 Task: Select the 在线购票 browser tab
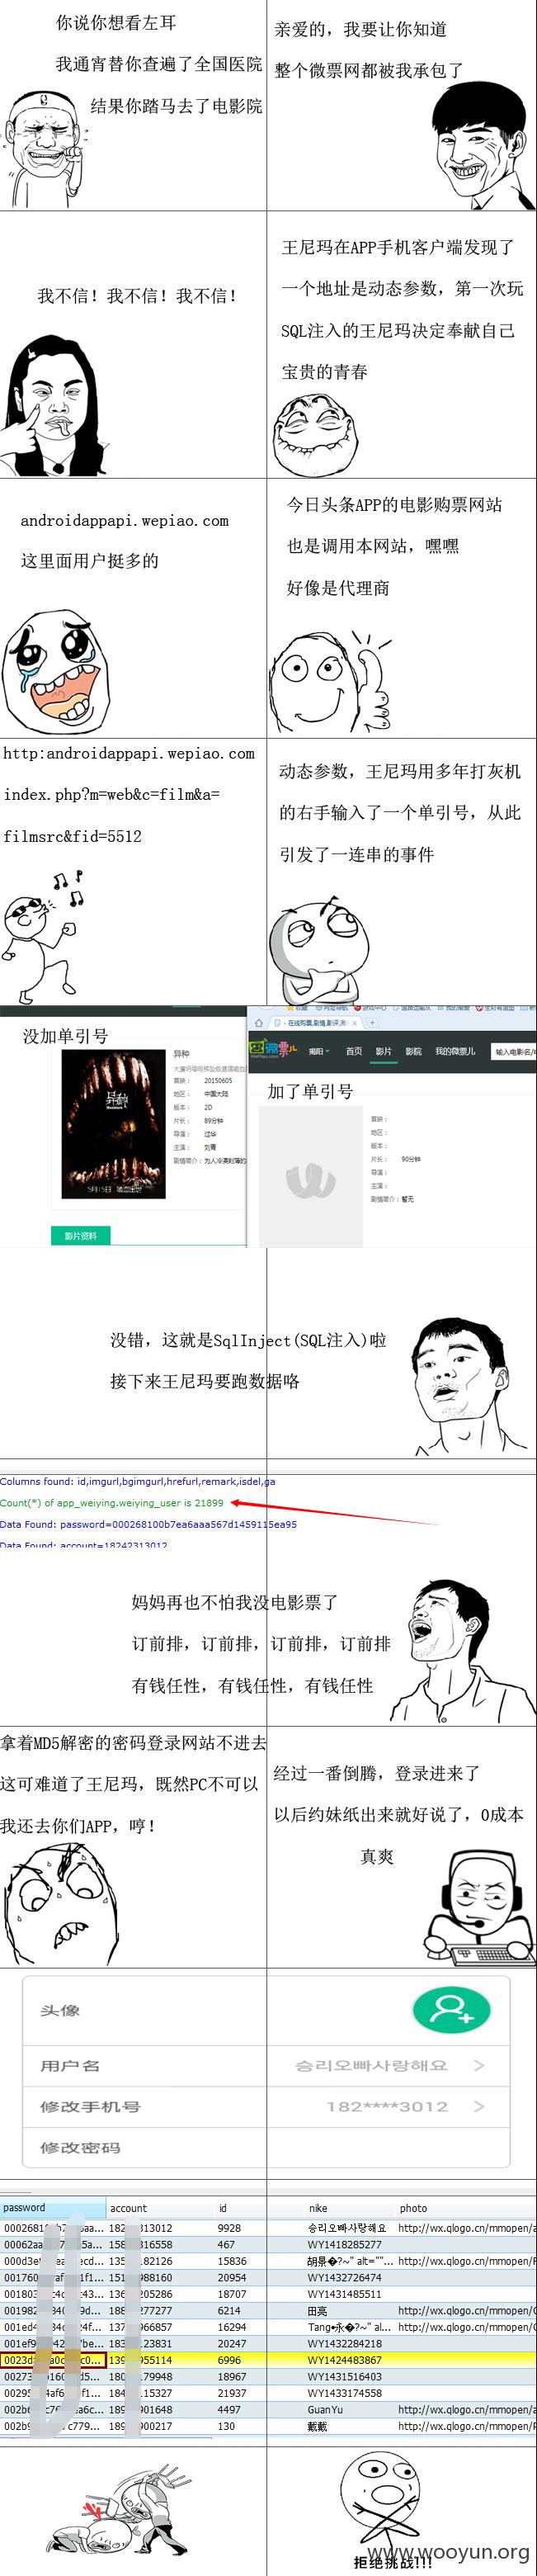316,1023
